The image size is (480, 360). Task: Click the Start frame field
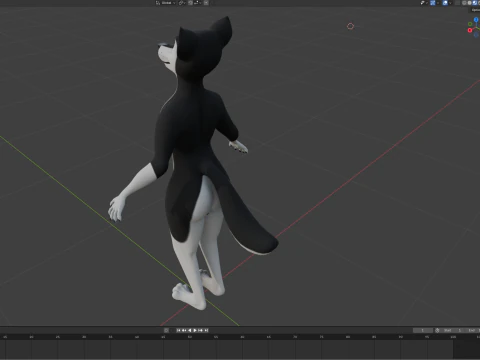[x=453, y=330]
